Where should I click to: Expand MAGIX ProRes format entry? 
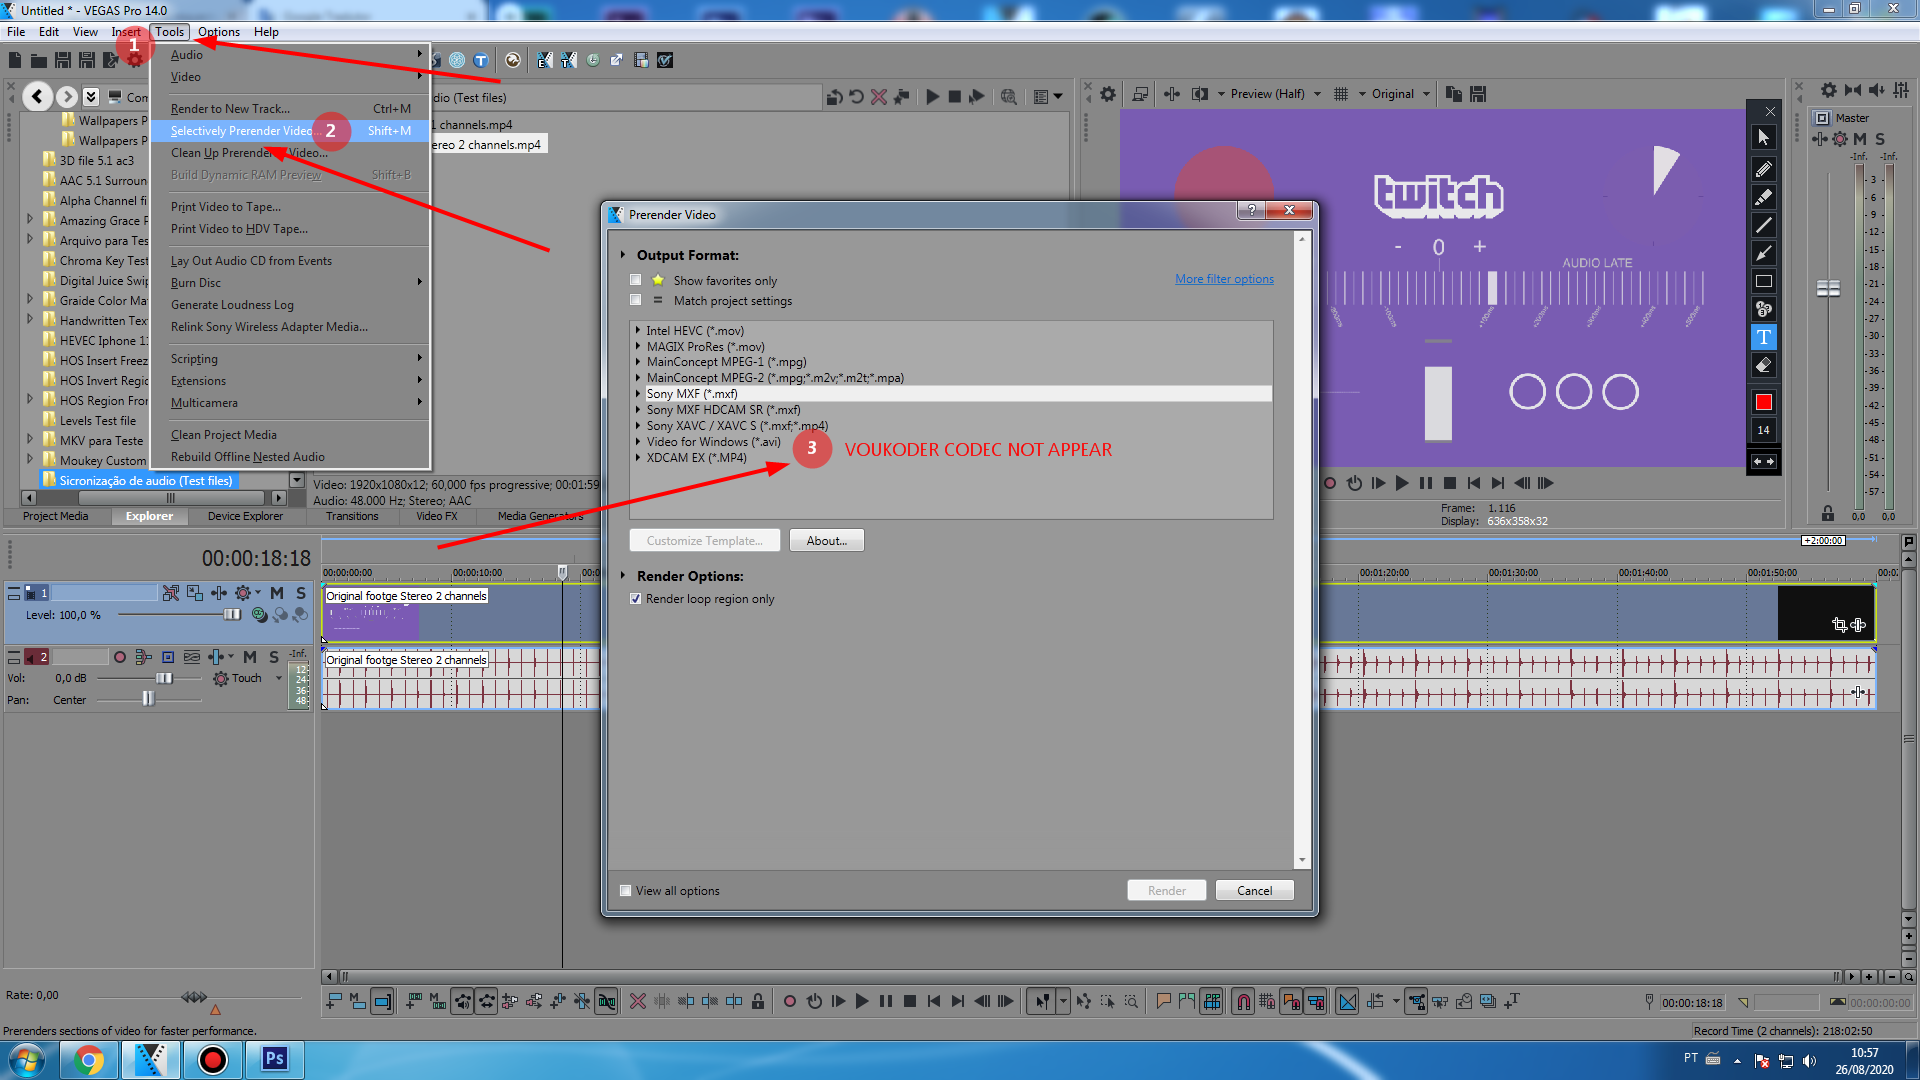click(x=638, y=347)
